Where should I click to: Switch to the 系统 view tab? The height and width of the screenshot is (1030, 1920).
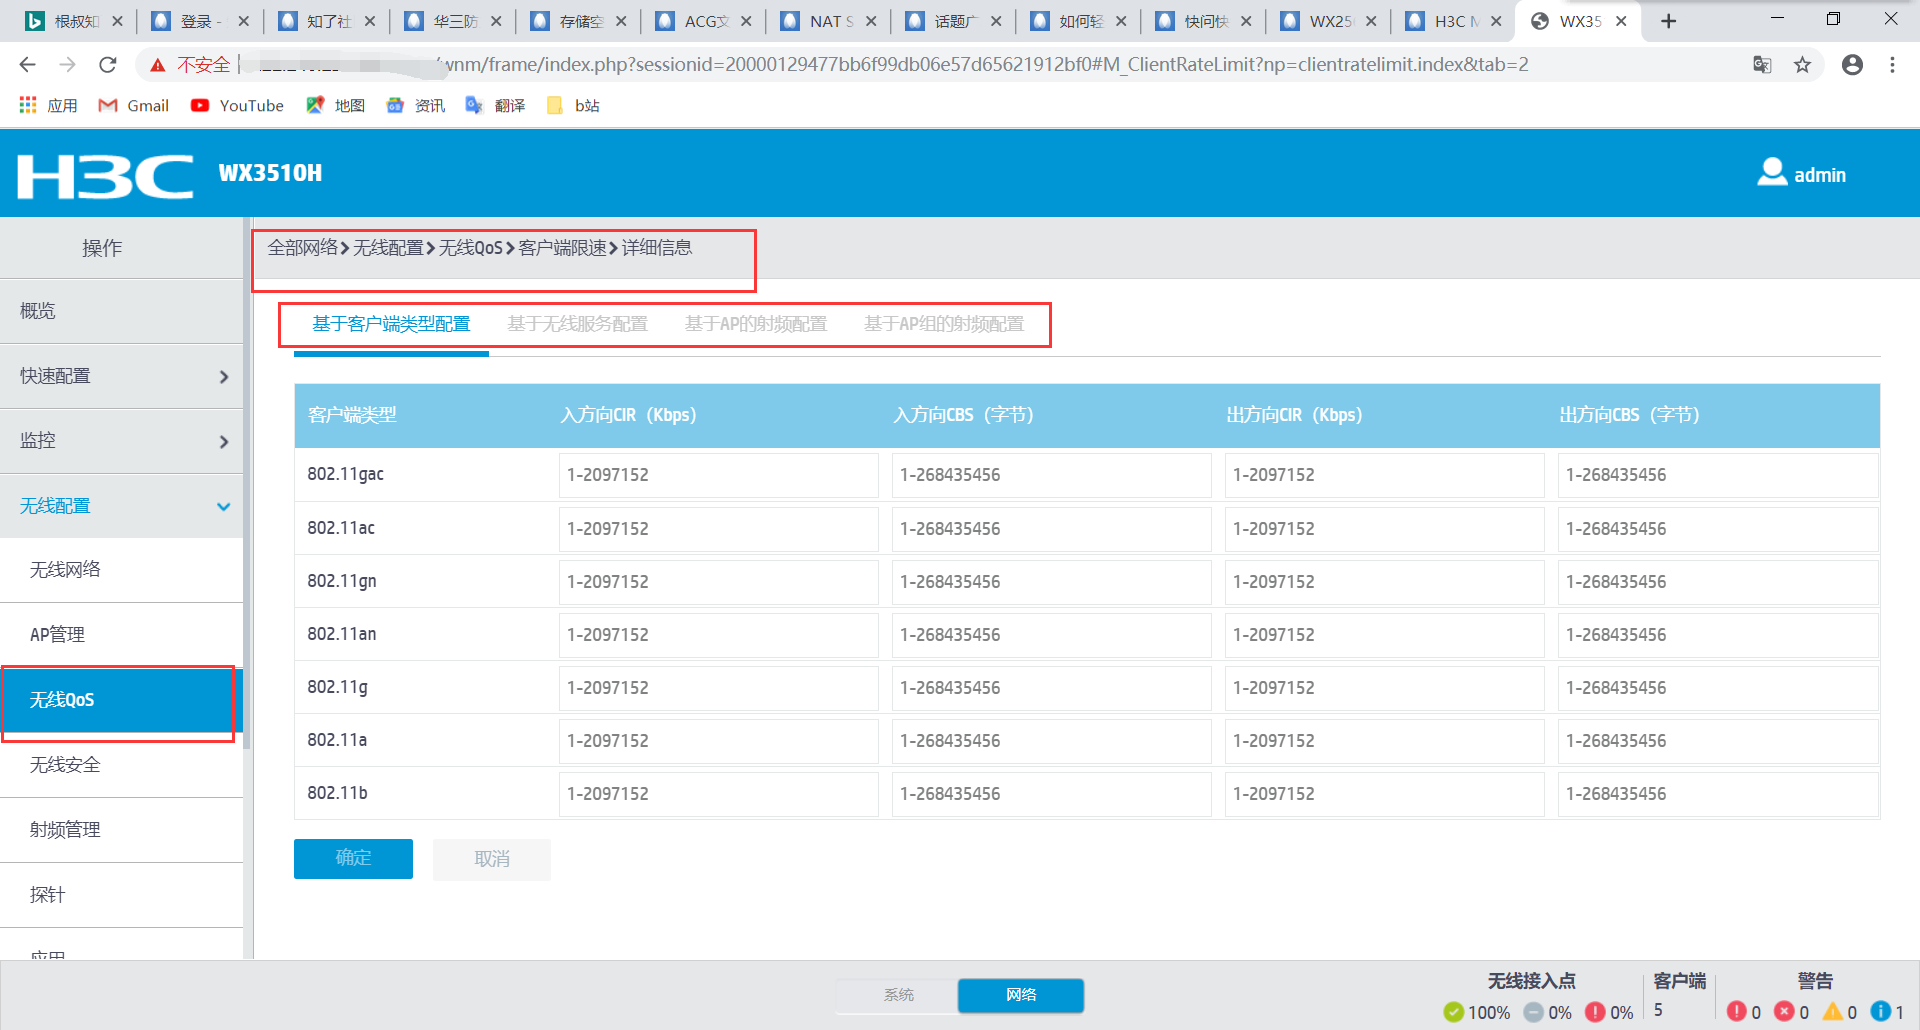tap(898, 995)
